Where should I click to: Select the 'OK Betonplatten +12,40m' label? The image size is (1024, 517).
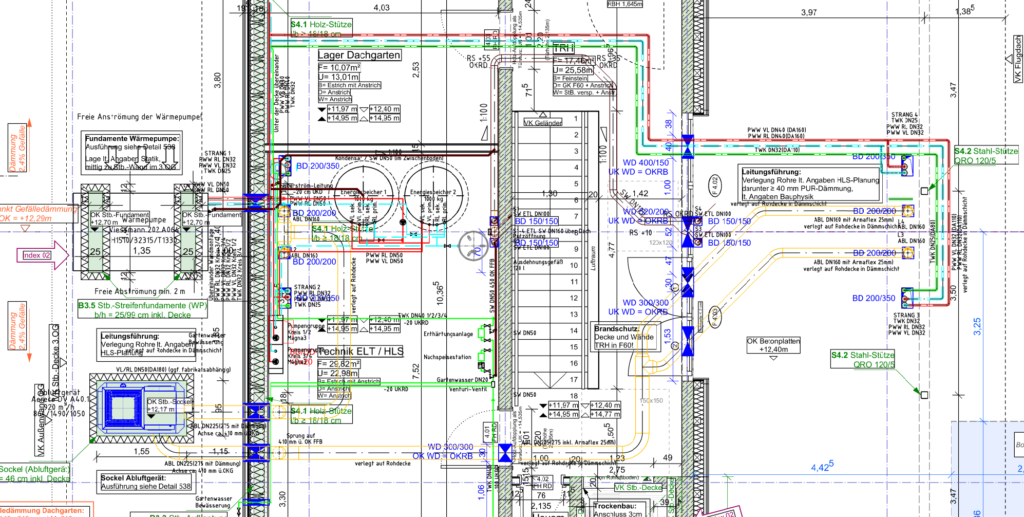(x=773, y=345)
